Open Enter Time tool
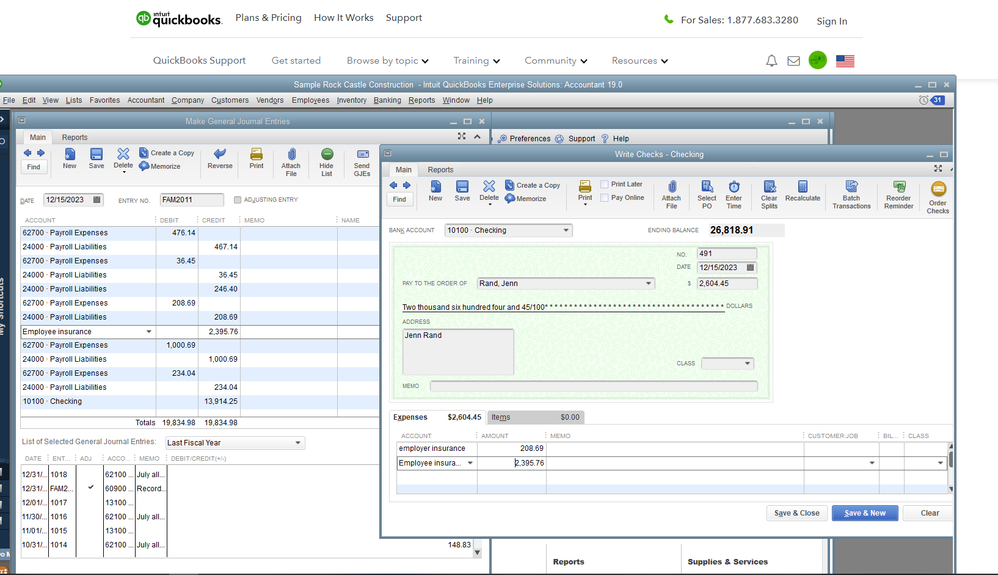This screenshot has width=998, height=575. 734,194
